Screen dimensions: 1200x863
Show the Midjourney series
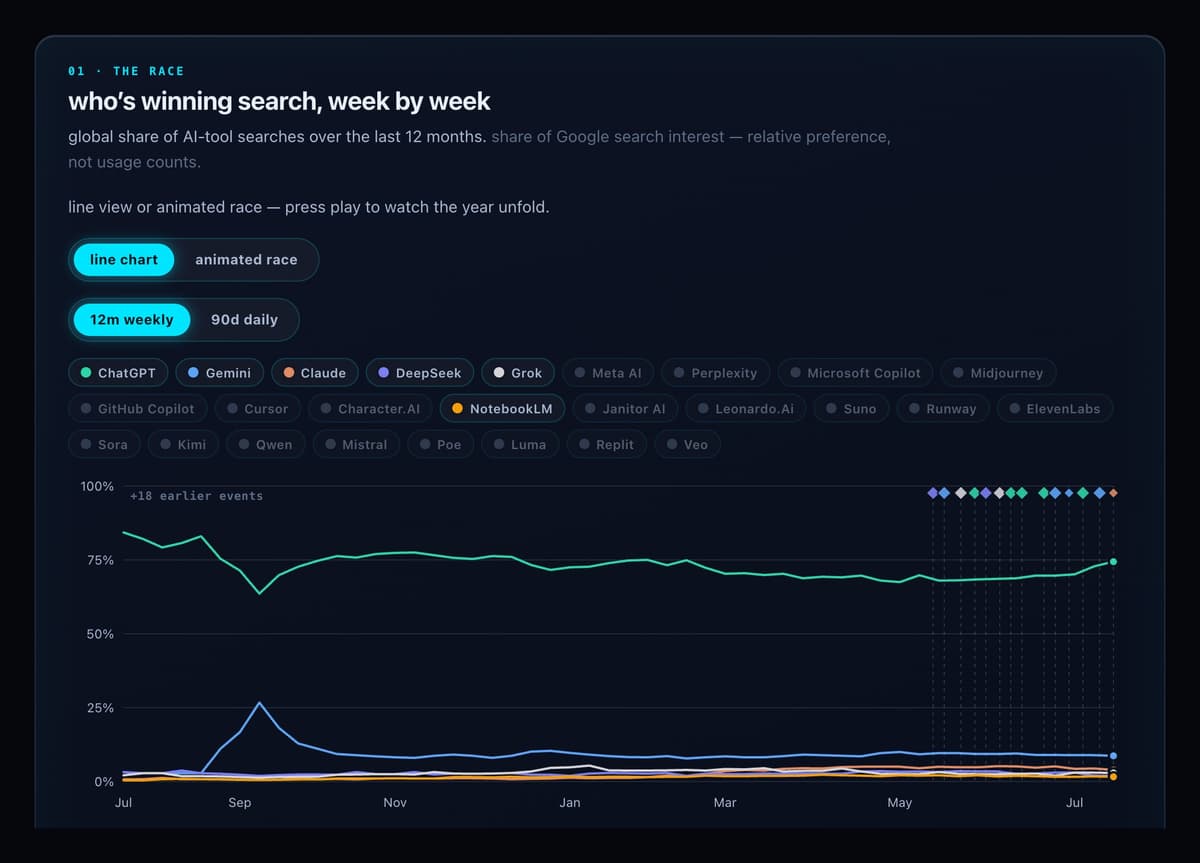pos(998,373)
